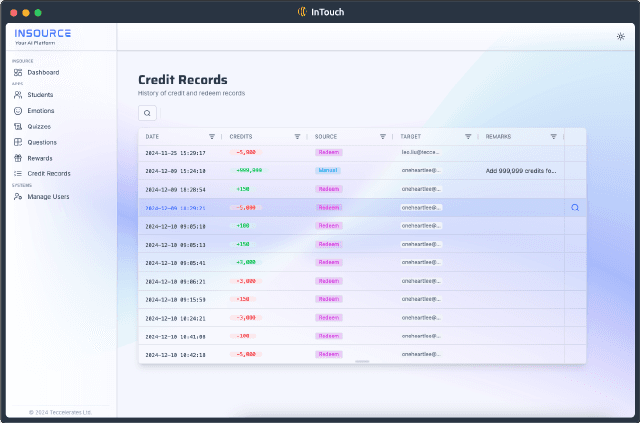Click the CREDITS column header
Screen dimensions: 640x423
(x=241, y=136)
